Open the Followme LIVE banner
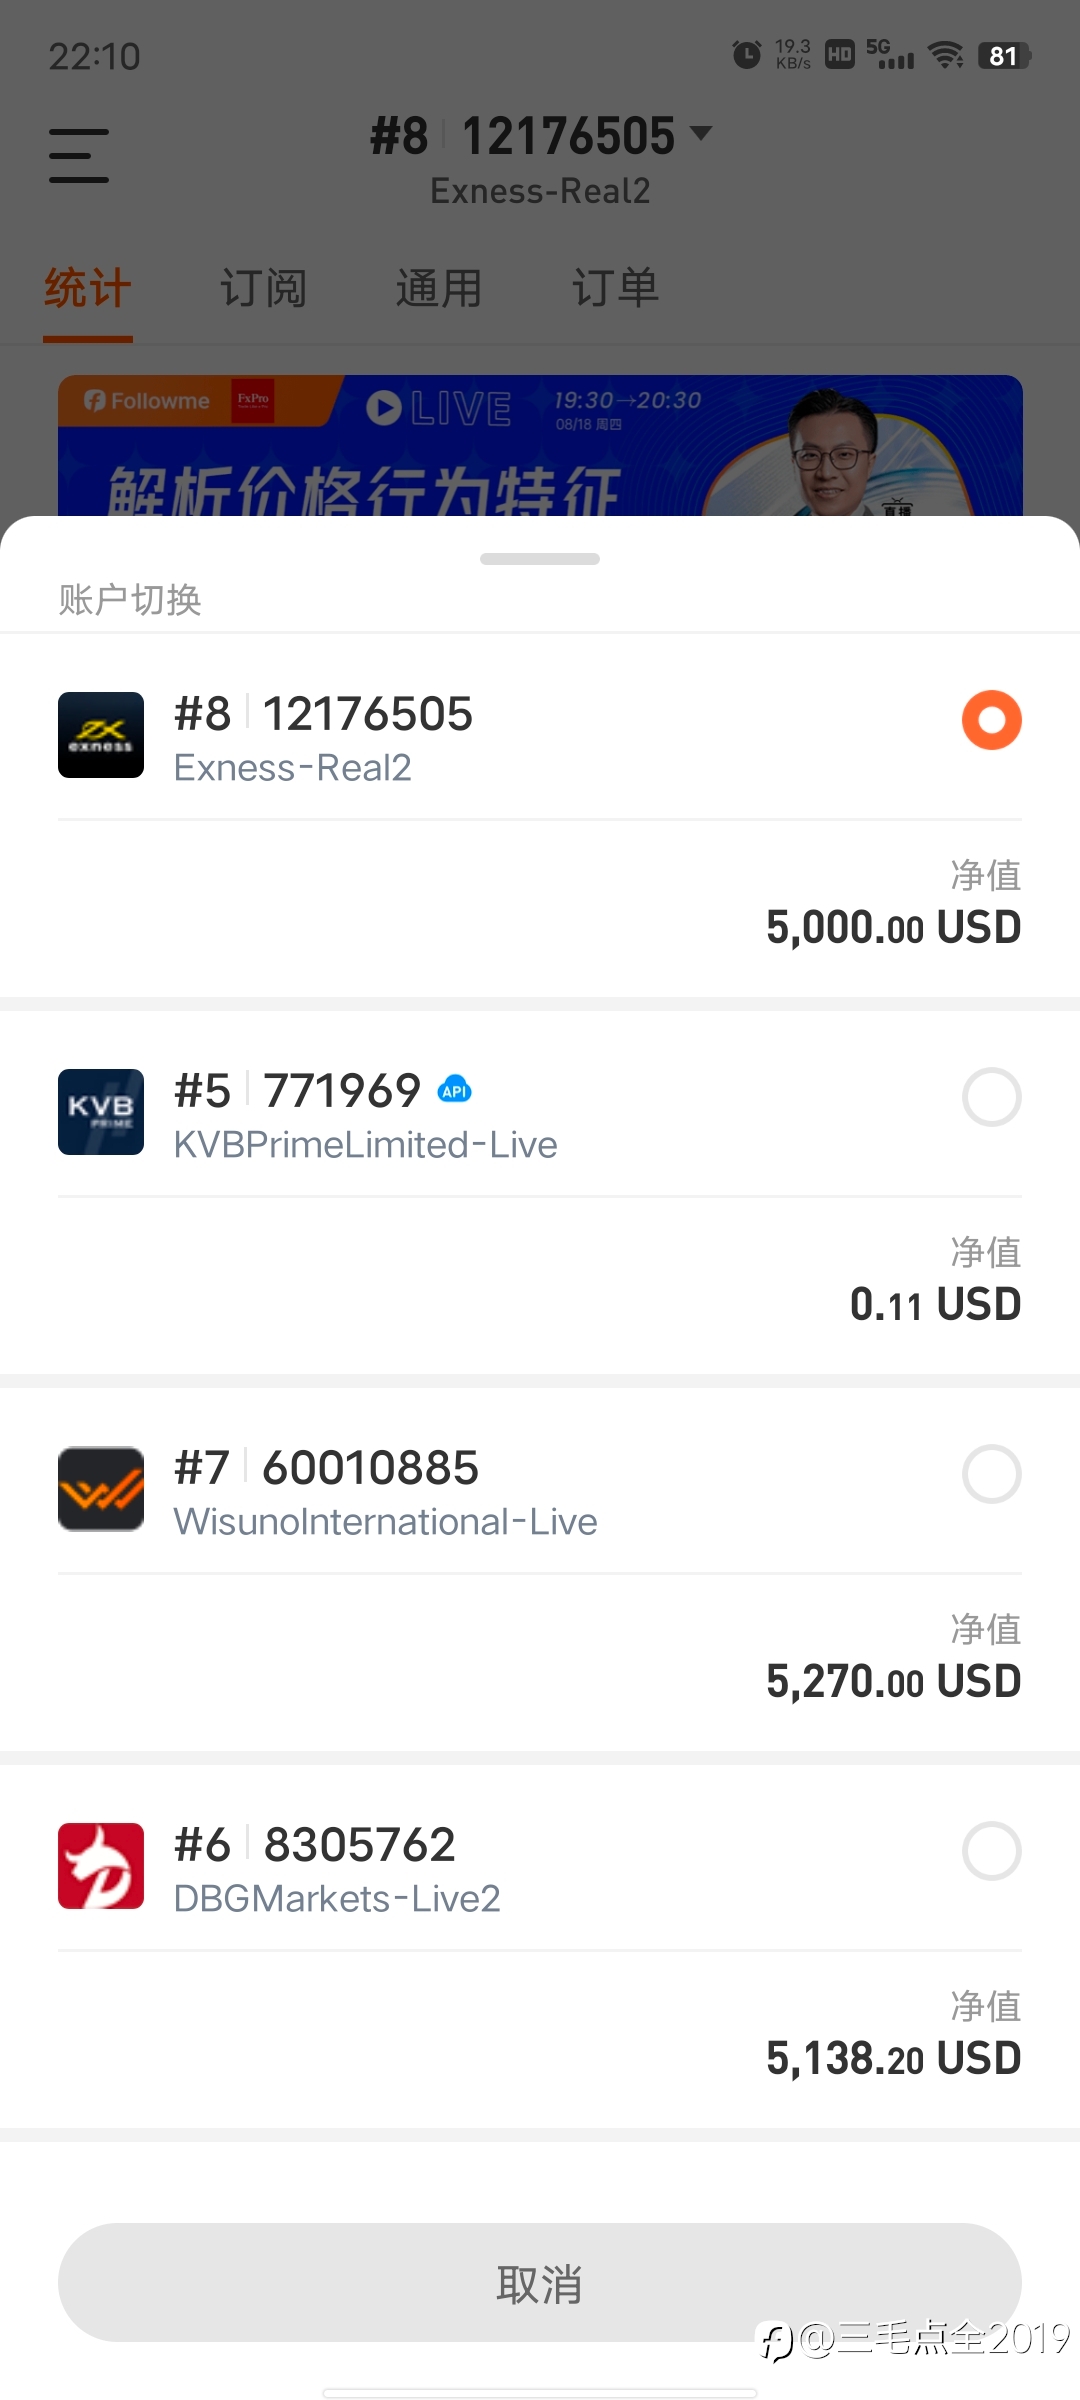 pyautogui.click(x=540, y=446)
